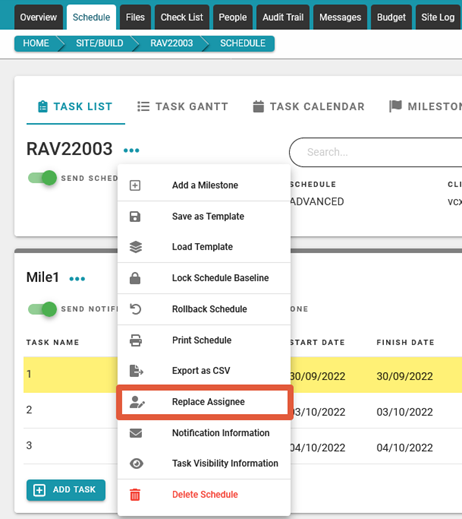Click the Print Schedule printer icon
The height and width of the screenshot is (519, 462).
(x=136, y=340)
